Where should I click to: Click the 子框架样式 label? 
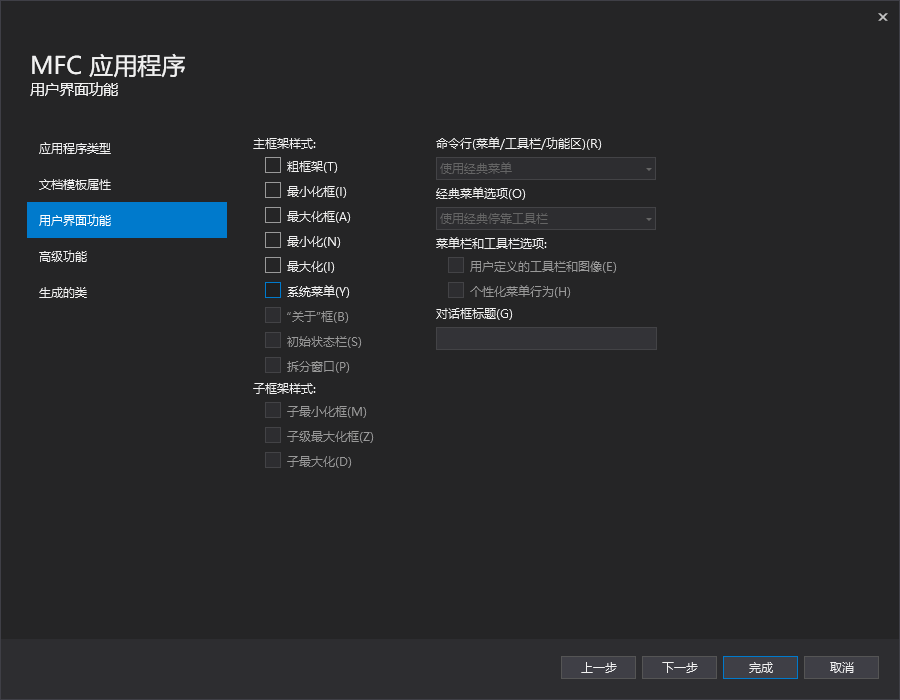285,389
